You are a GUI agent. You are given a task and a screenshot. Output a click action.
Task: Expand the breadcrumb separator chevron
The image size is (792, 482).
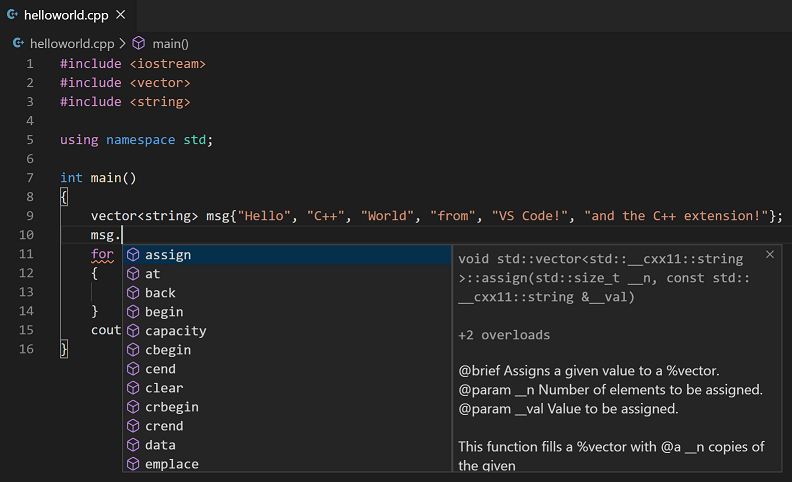point(122,44)
